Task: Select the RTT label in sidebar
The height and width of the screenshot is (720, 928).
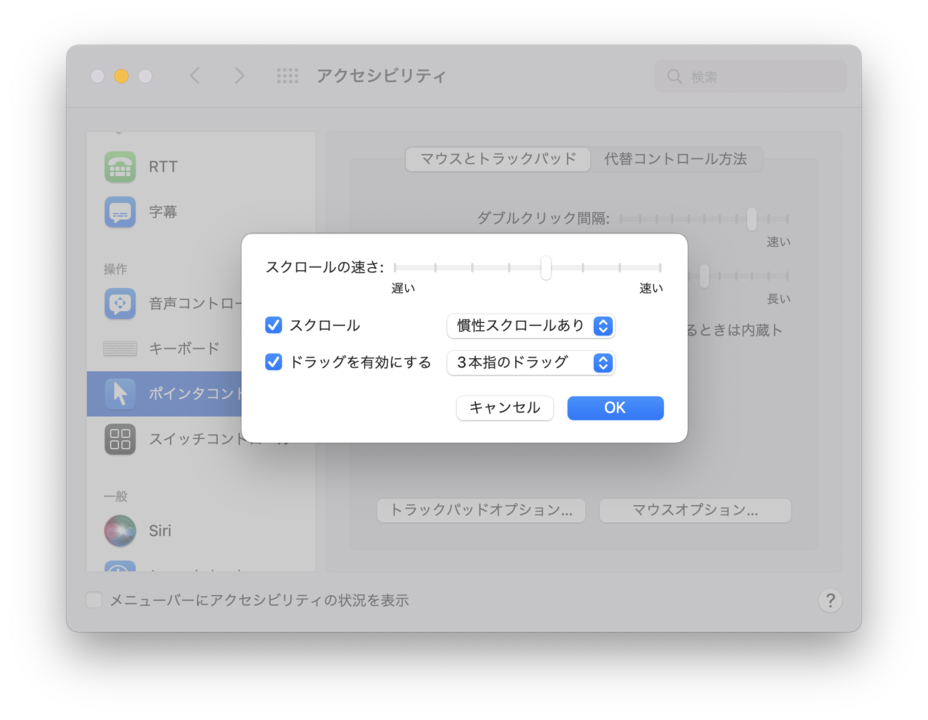Action: (163, 167)
